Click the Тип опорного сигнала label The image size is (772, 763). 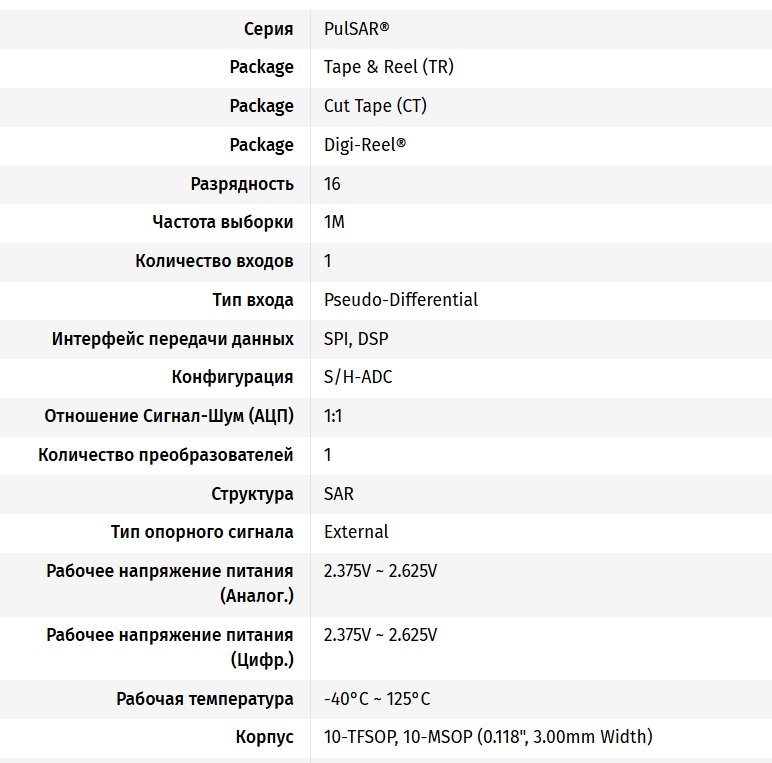(x=202, y=532)
